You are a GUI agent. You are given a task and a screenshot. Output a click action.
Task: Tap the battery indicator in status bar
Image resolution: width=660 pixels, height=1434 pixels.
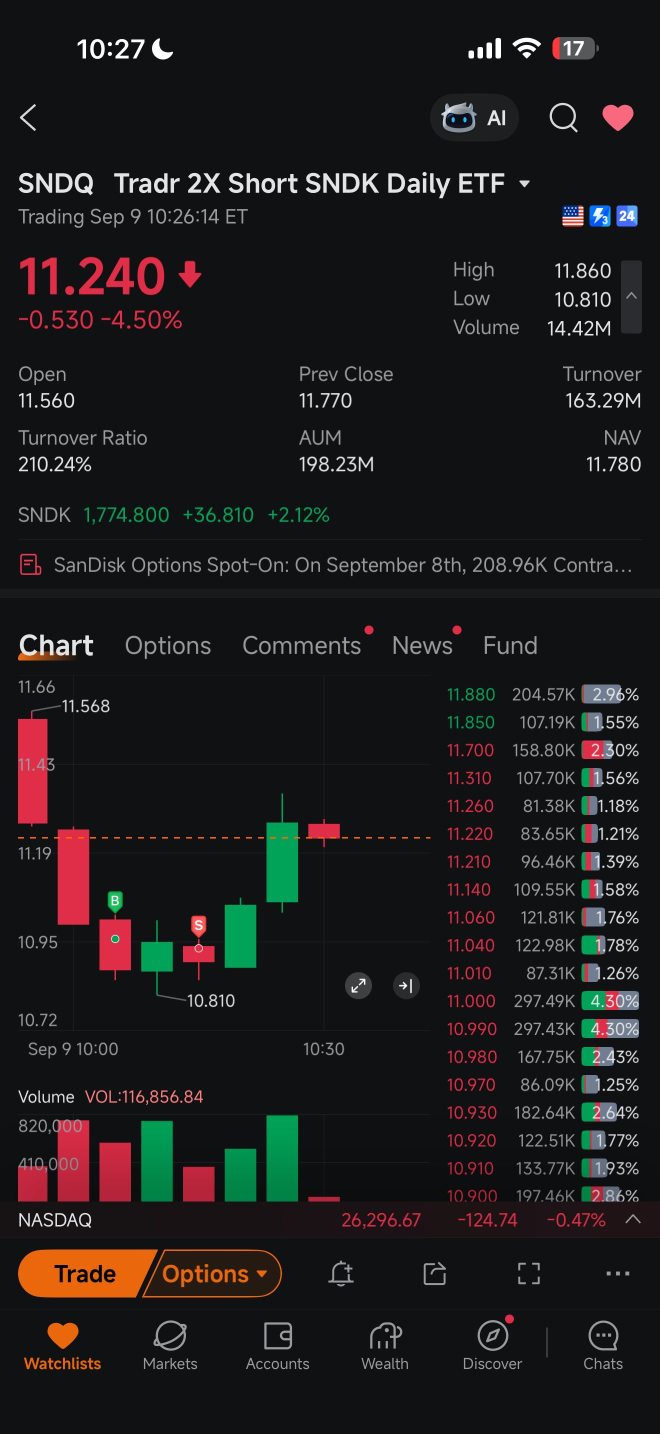coord(573,49)
